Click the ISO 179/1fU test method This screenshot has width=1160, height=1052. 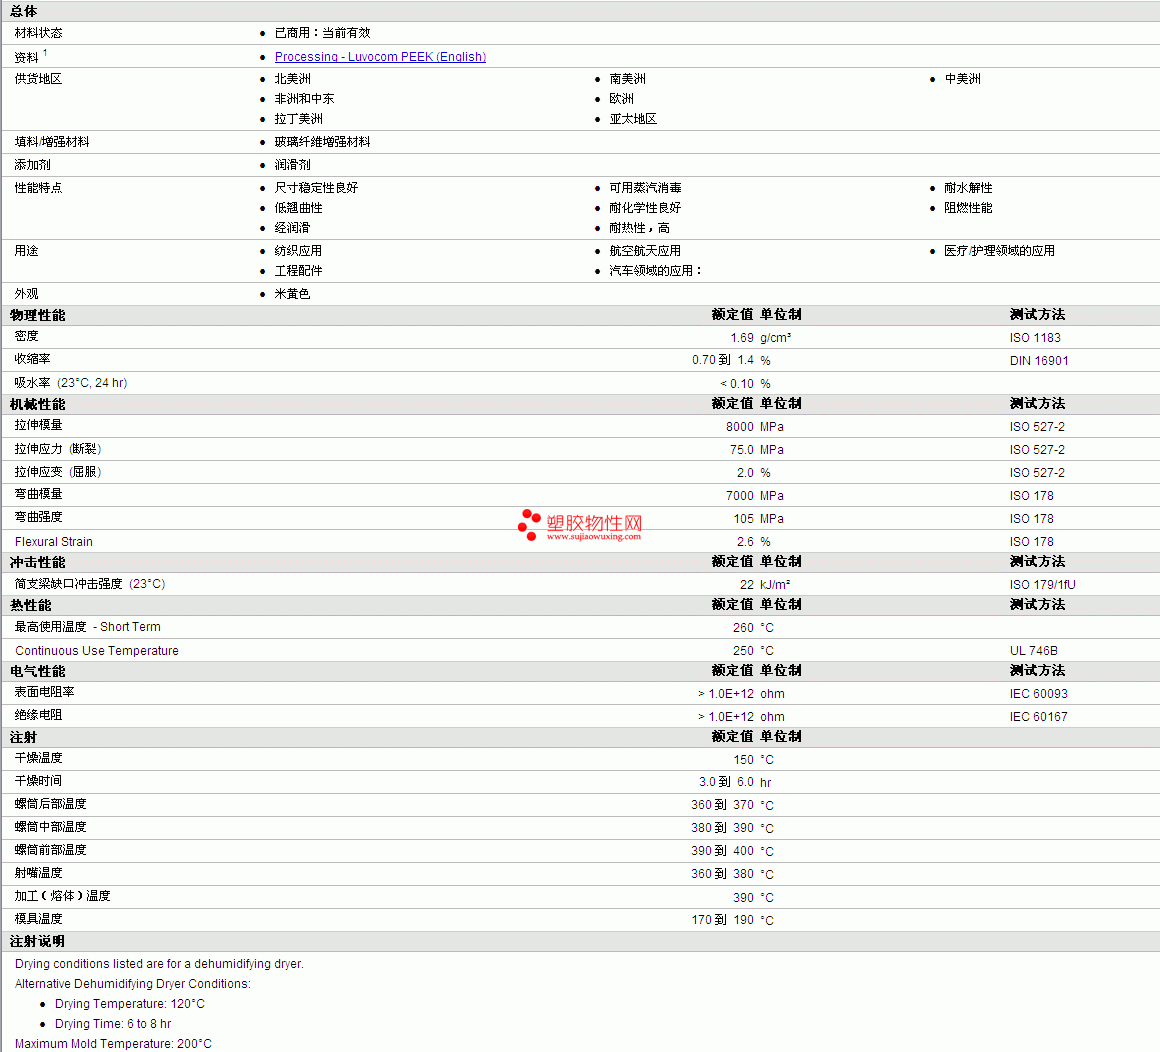coord(1042,584)
